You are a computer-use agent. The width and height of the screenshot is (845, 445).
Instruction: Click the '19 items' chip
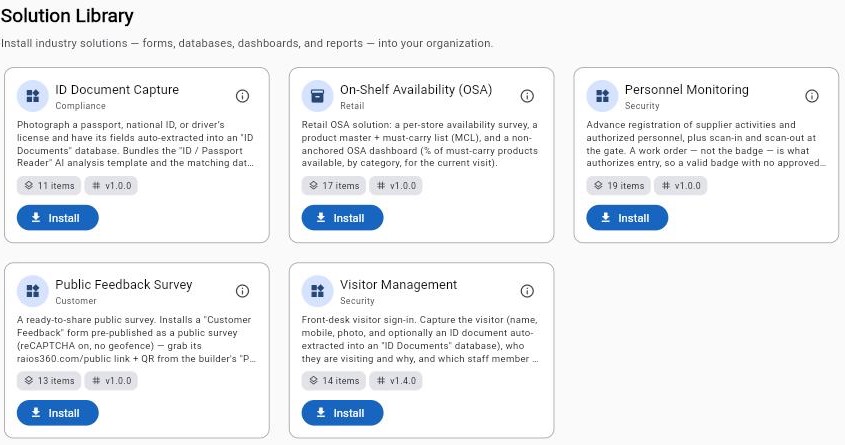click(x=618, y=185)
